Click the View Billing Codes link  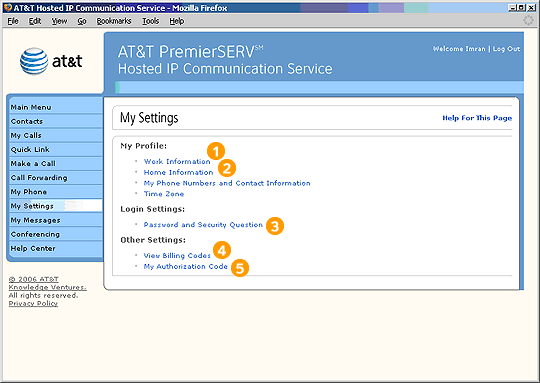coord(177,256)
